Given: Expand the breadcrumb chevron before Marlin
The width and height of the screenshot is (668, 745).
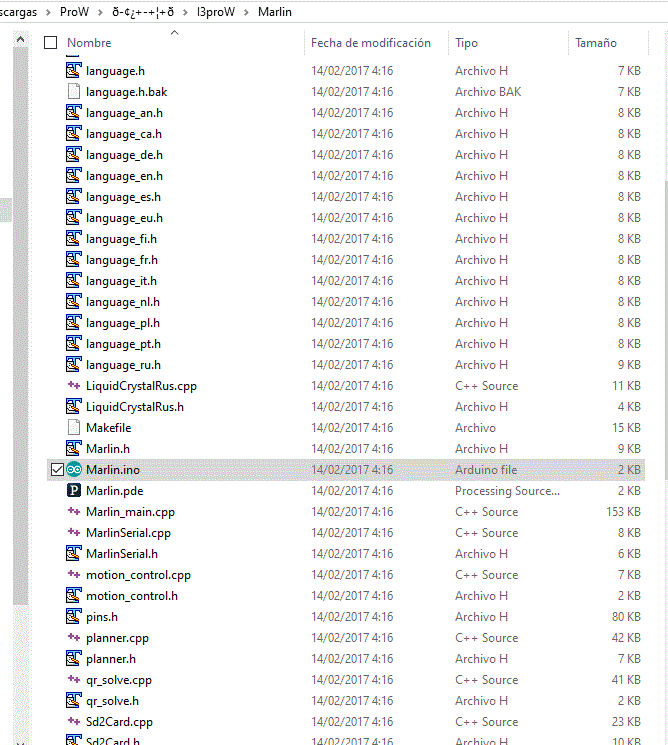Looking at the screenshot, I should [247, 12].
